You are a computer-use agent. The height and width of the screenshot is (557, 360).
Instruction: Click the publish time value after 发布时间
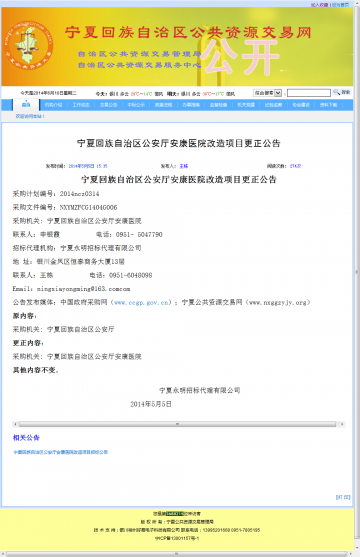coord(88,166)
